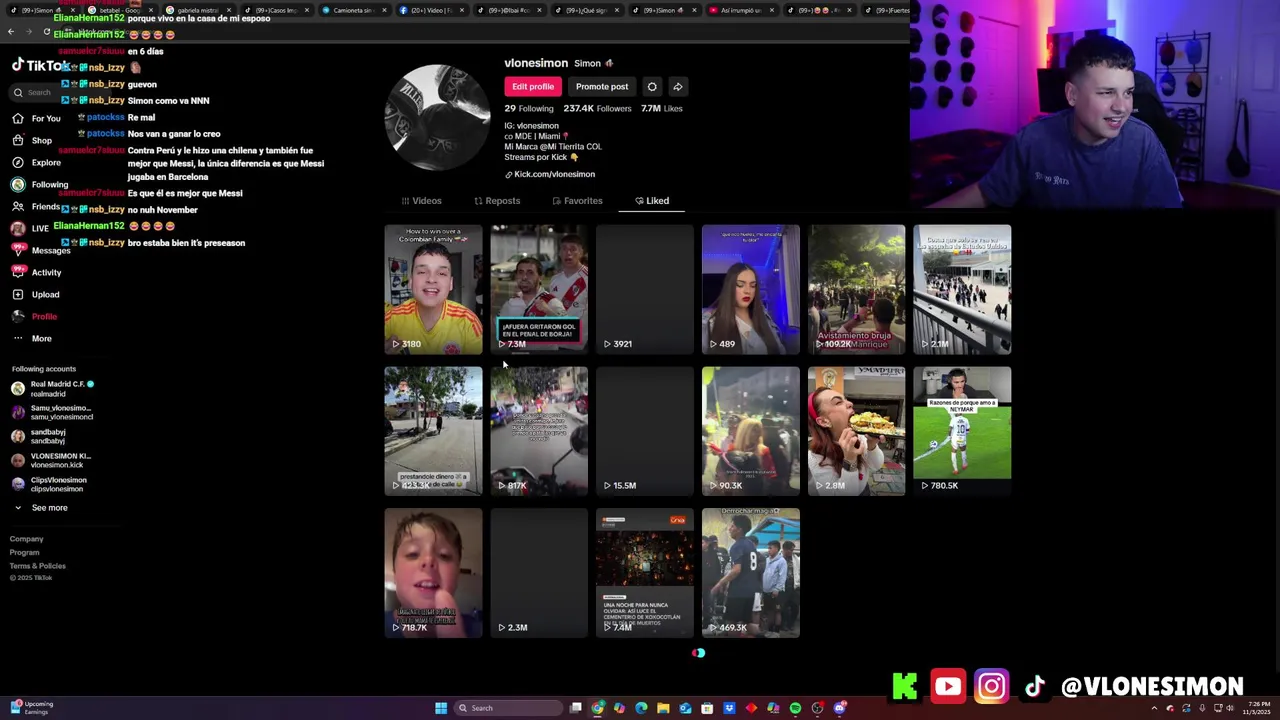Open the Shop section
The image size is (1280, 720).
tap(32, 140)
